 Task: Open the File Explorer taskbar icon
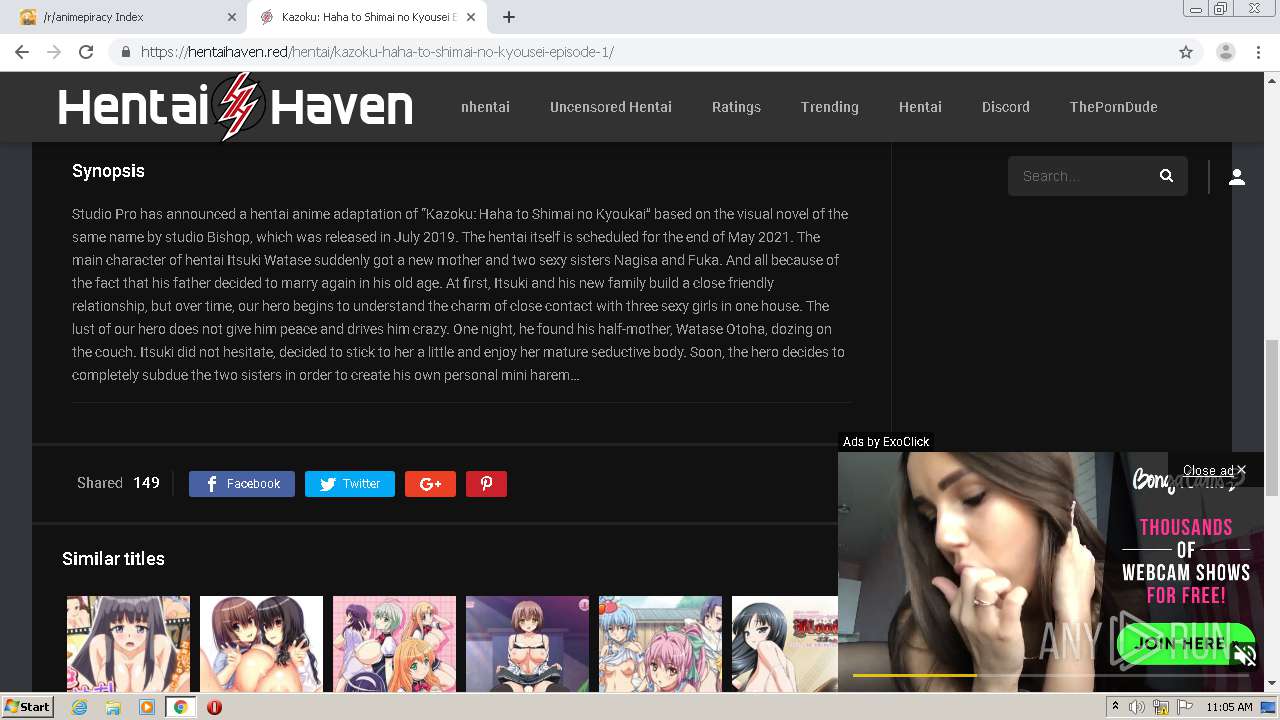[113, 707]
